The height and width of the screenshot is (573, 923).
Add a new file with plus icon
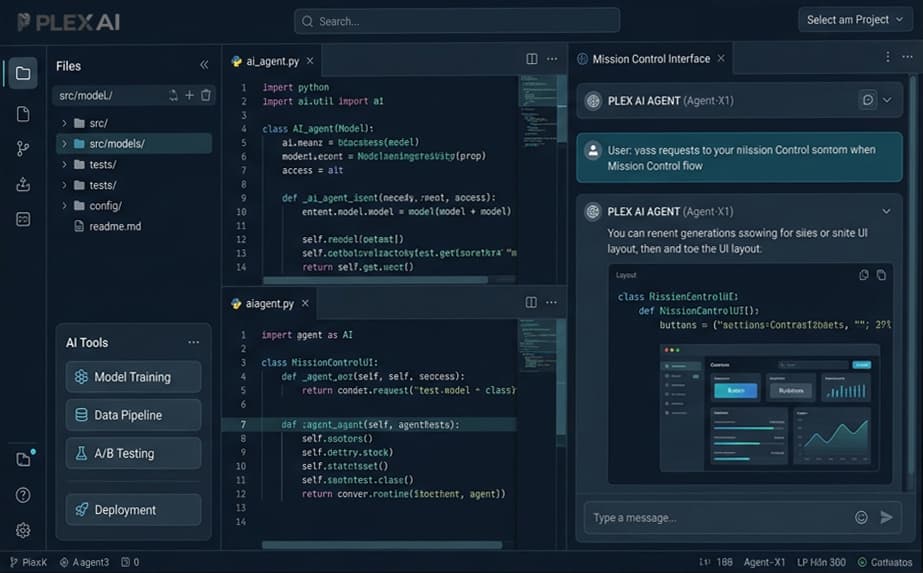pyautogui.click(x=190, y=95)
